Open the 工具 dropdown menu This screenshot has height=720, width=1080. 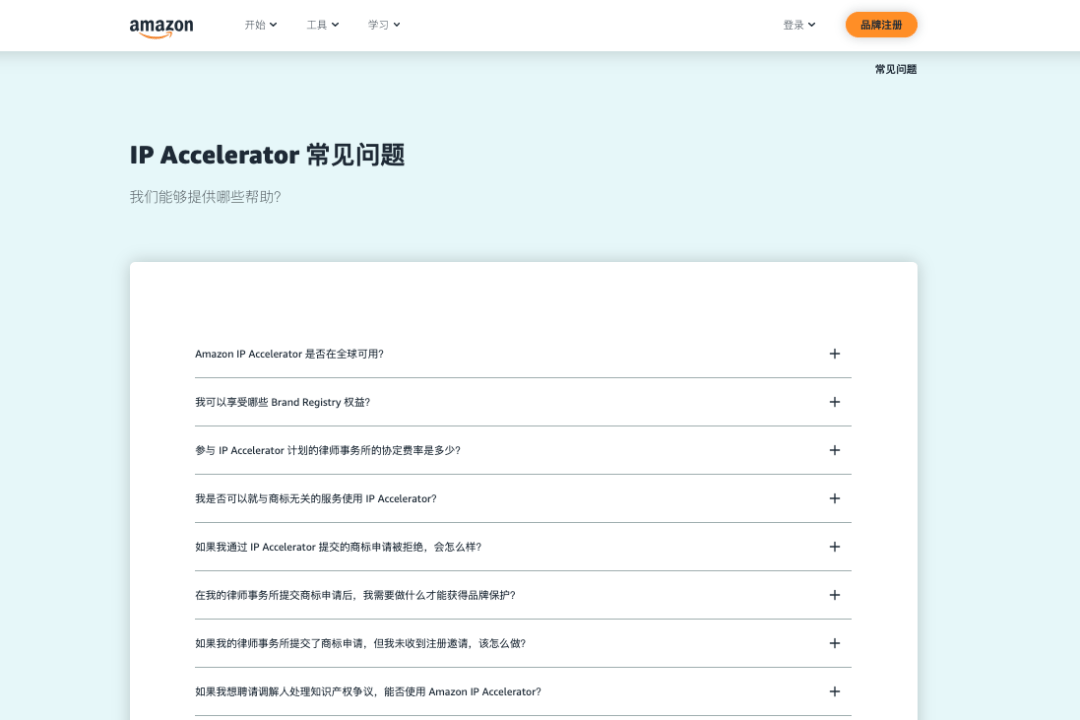pos(322,25)
